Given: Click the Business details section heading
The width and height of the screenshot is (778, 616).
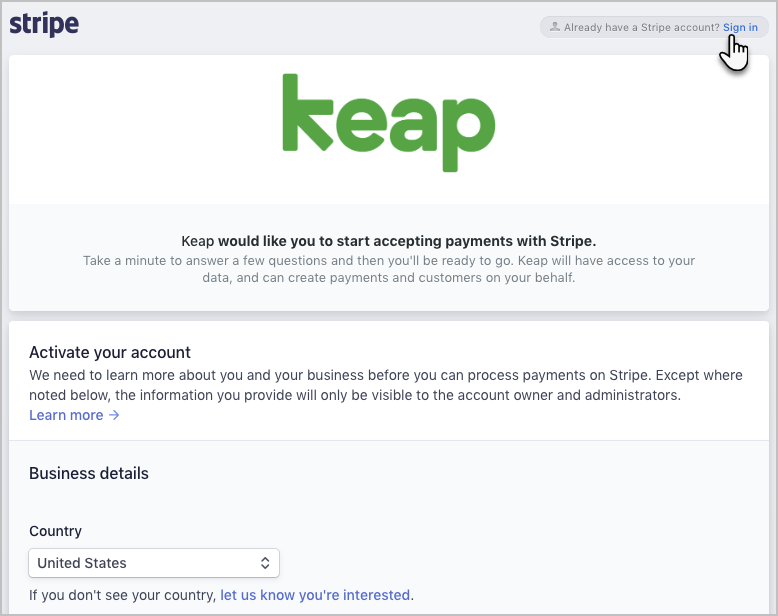Looking at the screenshot, I should tap(89, 473).
